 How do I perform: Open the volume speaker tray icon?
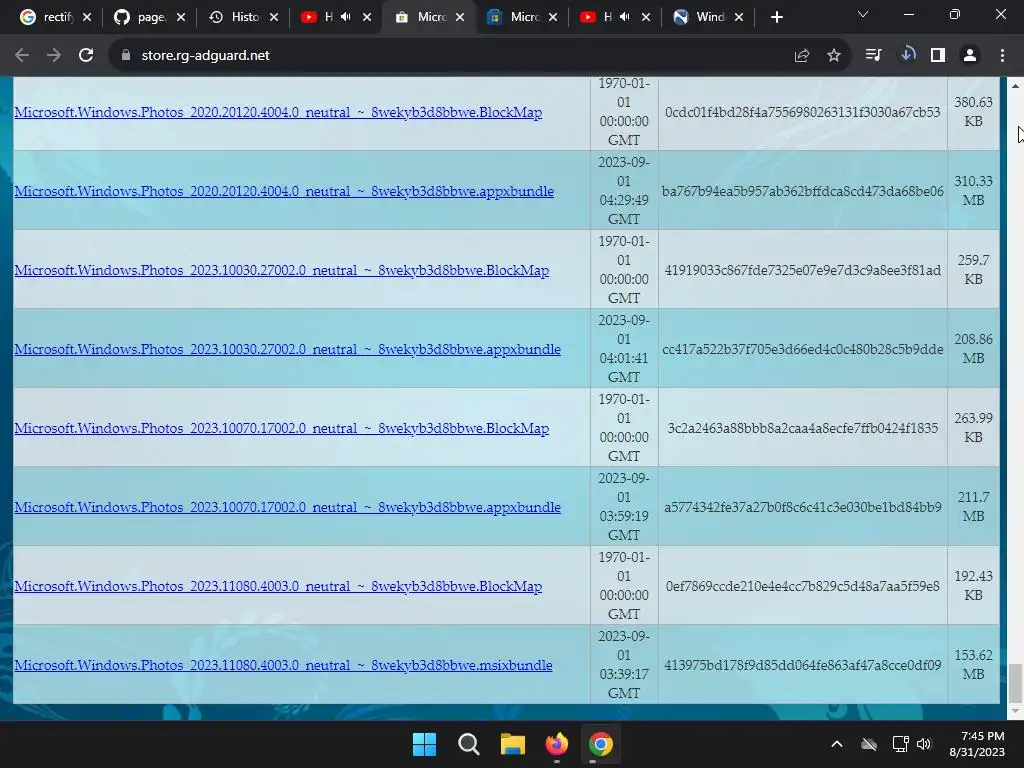tap(923, 744)
